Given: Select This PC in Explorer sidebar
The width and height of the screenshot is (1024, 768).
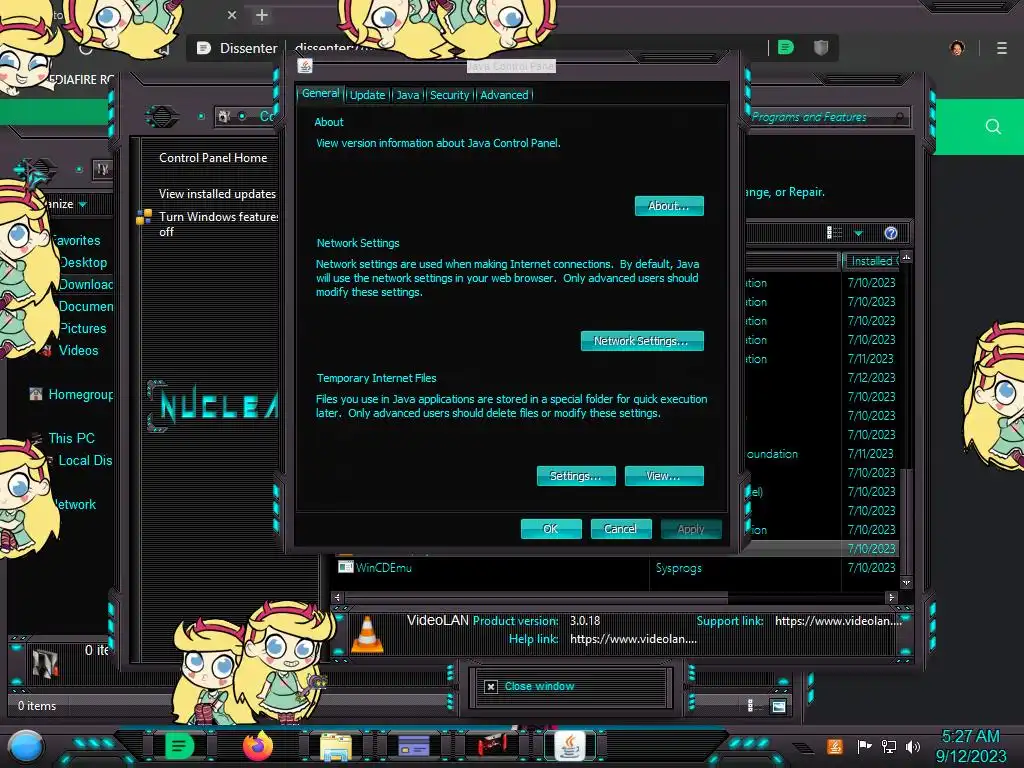Looking at the screenshot, I should coord(71,438).
